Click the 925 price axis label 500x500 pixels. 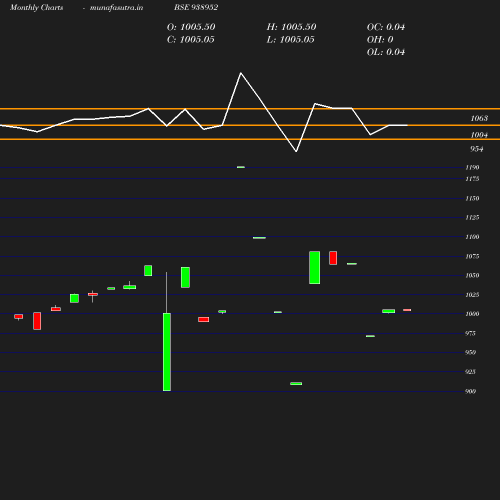(470, 371)
